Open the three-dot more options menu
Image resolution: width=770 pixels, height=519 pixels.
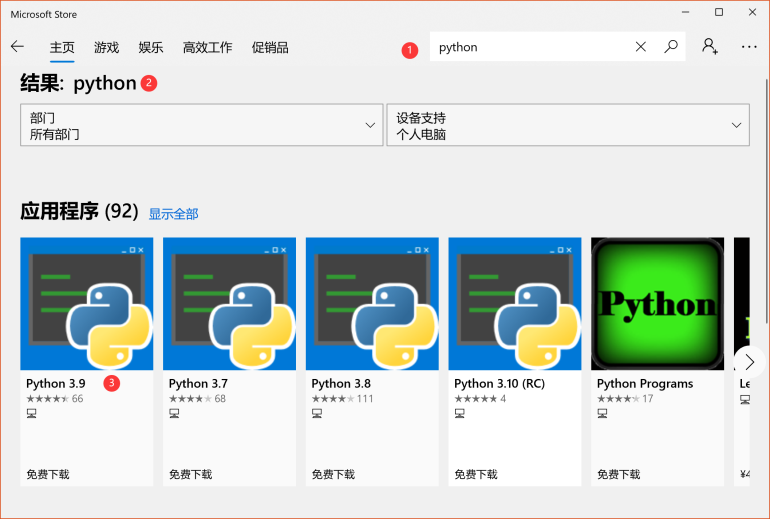(x=749, y=47)
